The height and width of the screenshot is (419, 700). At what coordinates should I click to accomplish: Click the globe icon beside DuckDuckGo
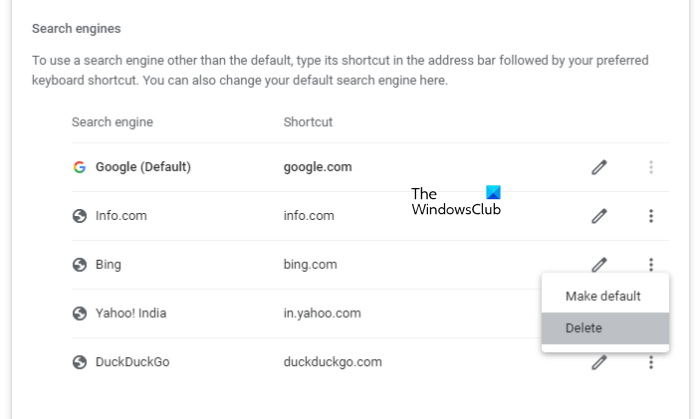coord(79,362)
